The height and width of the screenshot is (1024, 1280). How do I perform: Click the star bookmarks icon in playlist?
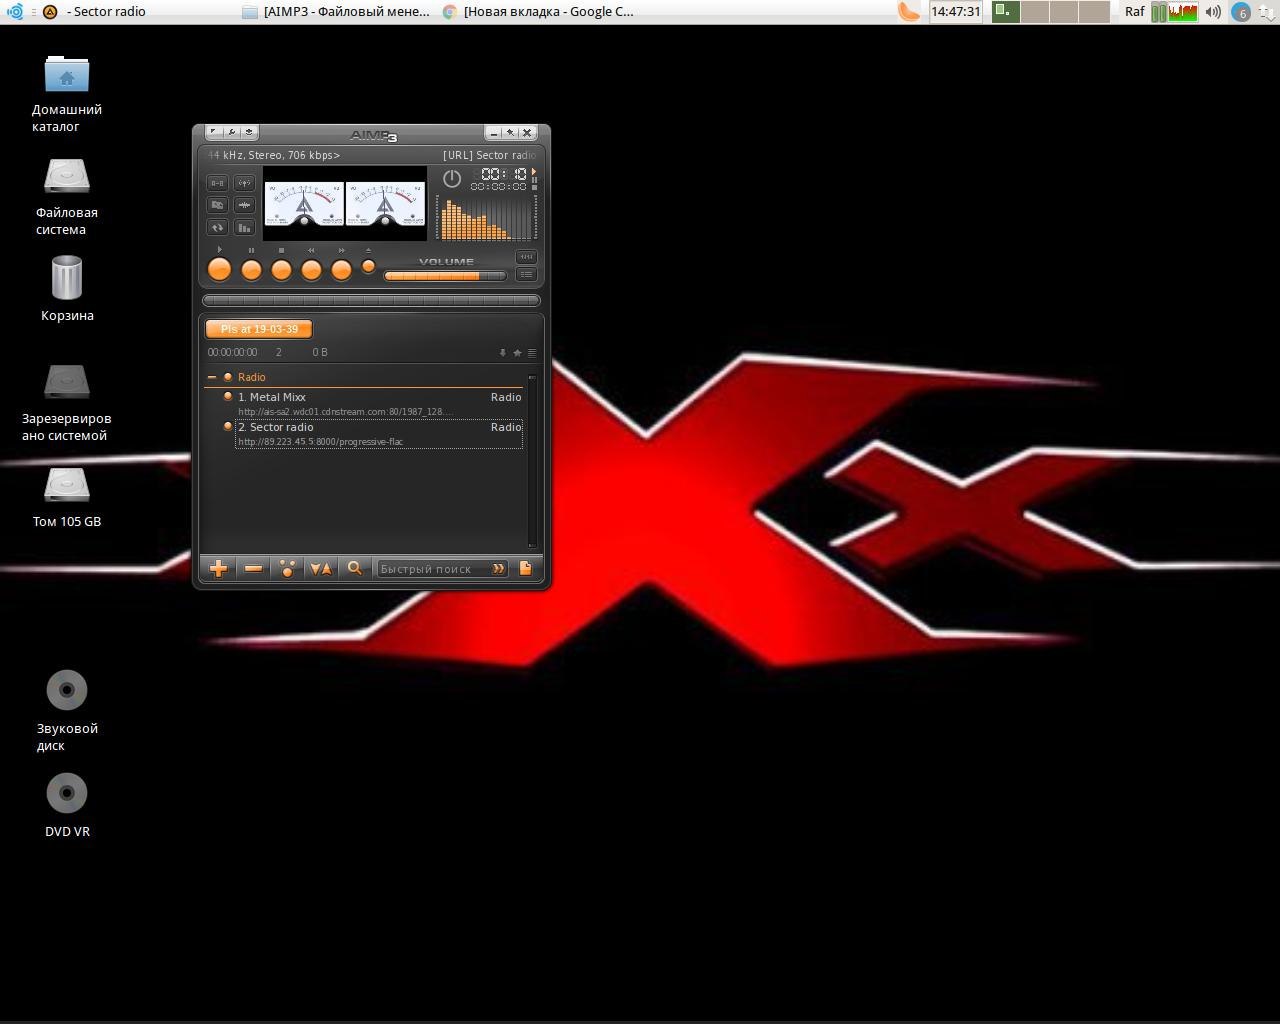pyautogui.click(x=517, y=353)
